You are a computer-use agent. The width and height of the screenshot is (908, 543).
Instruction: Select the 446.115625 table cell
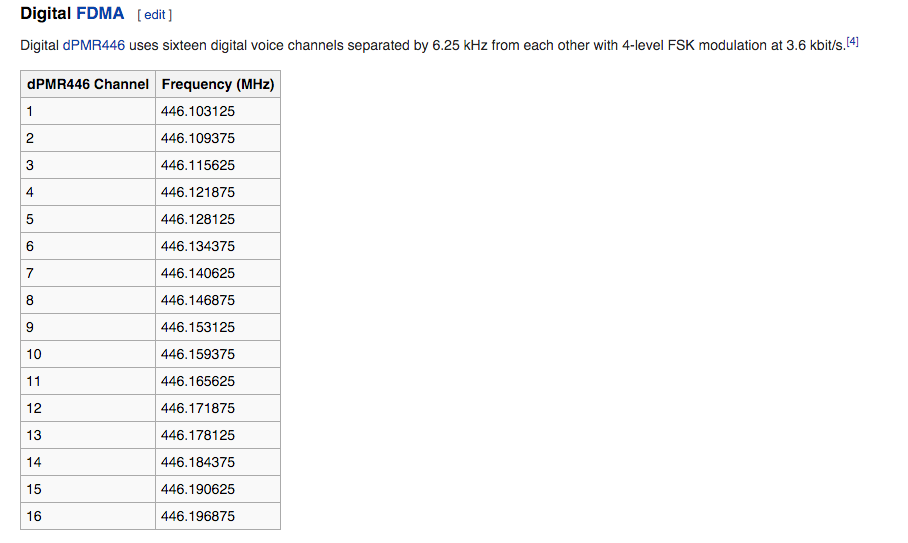pos(198,165)
